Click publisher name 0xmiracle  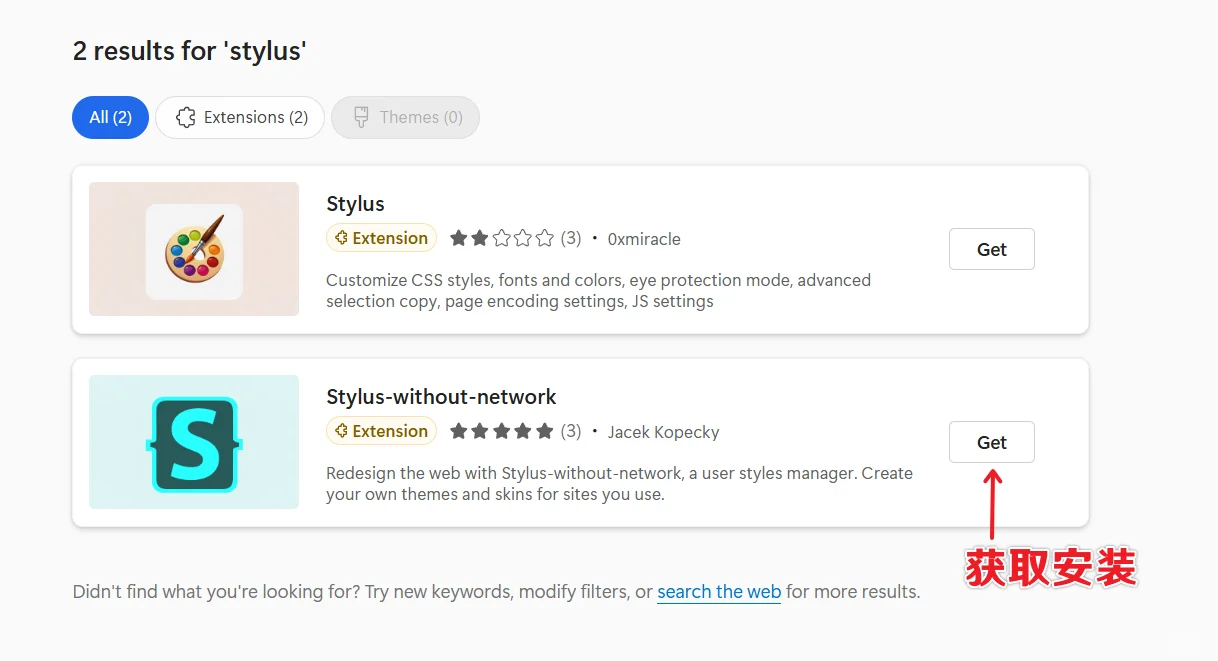pos(644,239)
